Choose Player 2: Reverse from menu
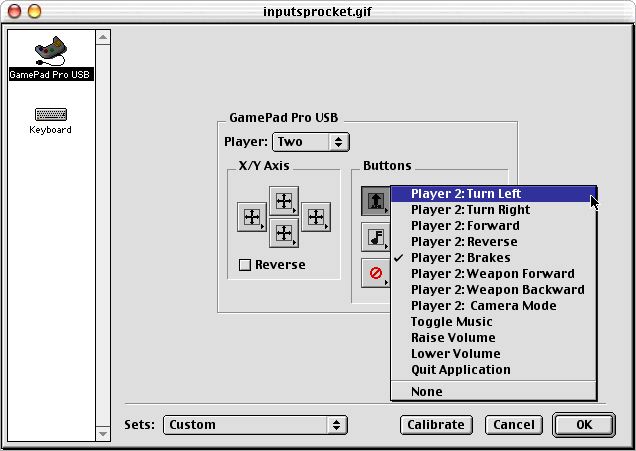 coord(493,242)
